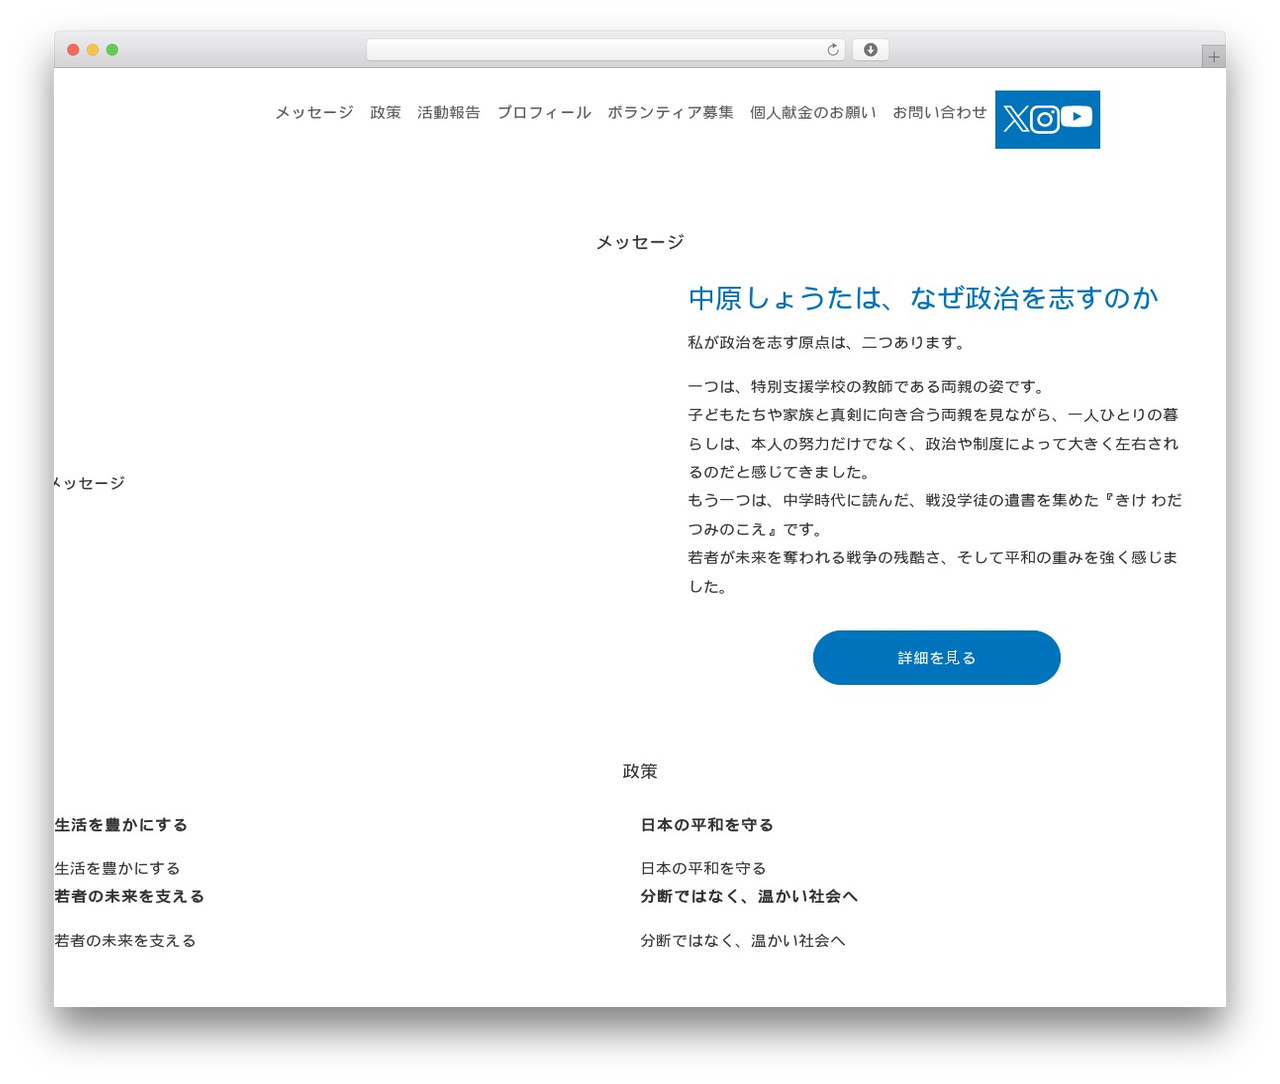Go to the 政策 navigation item
The height and width of the screenshot is (1084, 1280).
385,113
